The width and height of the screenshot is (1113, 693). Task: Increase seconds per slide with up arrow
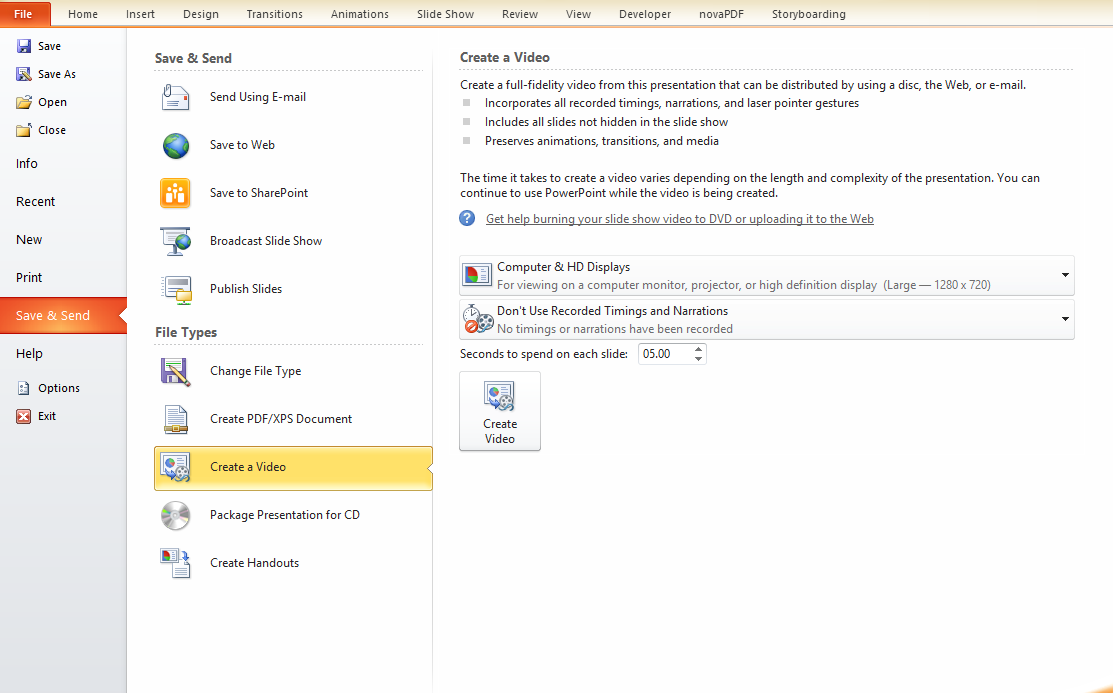698,349
